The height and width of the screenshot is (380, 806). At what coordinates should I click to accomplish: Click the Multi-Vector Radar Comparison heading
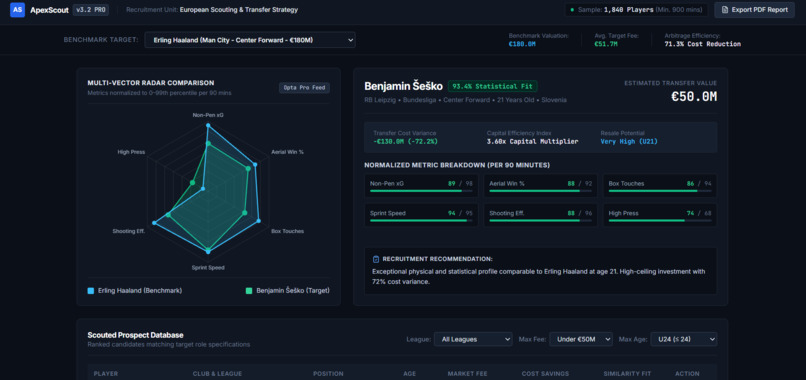[151, 83]
